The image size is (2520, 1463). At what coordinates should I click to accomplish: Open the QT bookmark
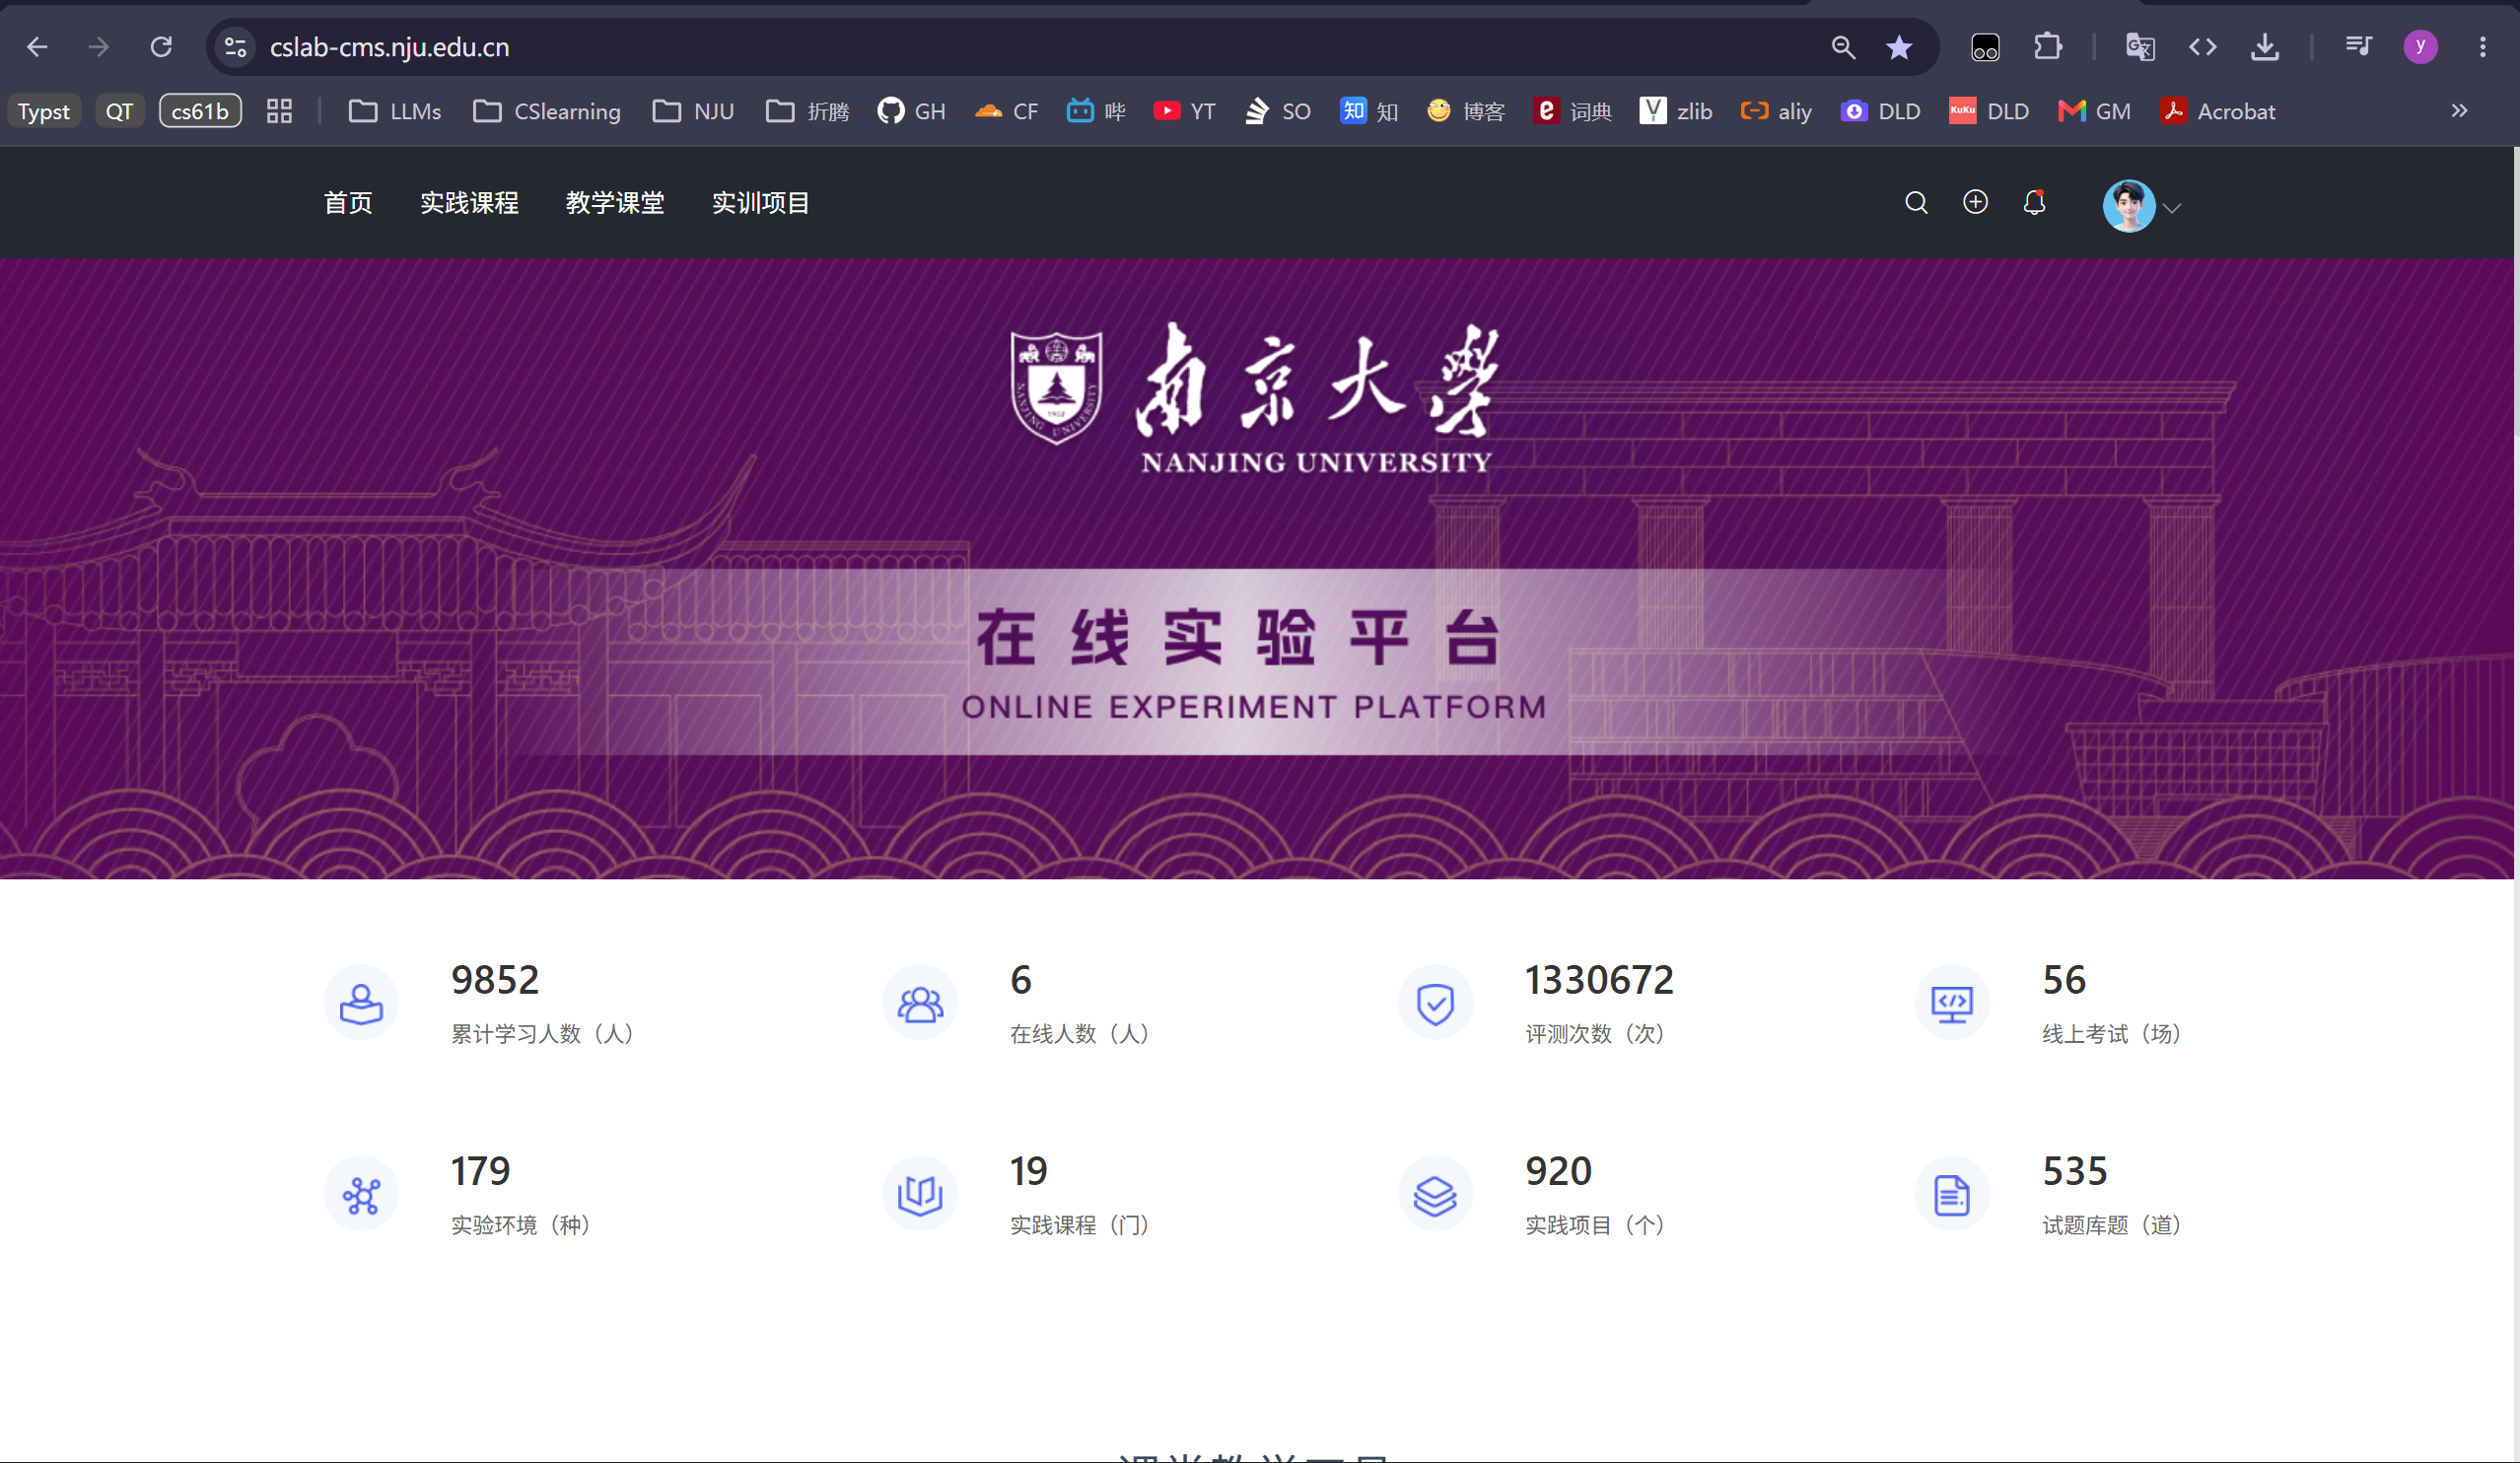[119, 111]
